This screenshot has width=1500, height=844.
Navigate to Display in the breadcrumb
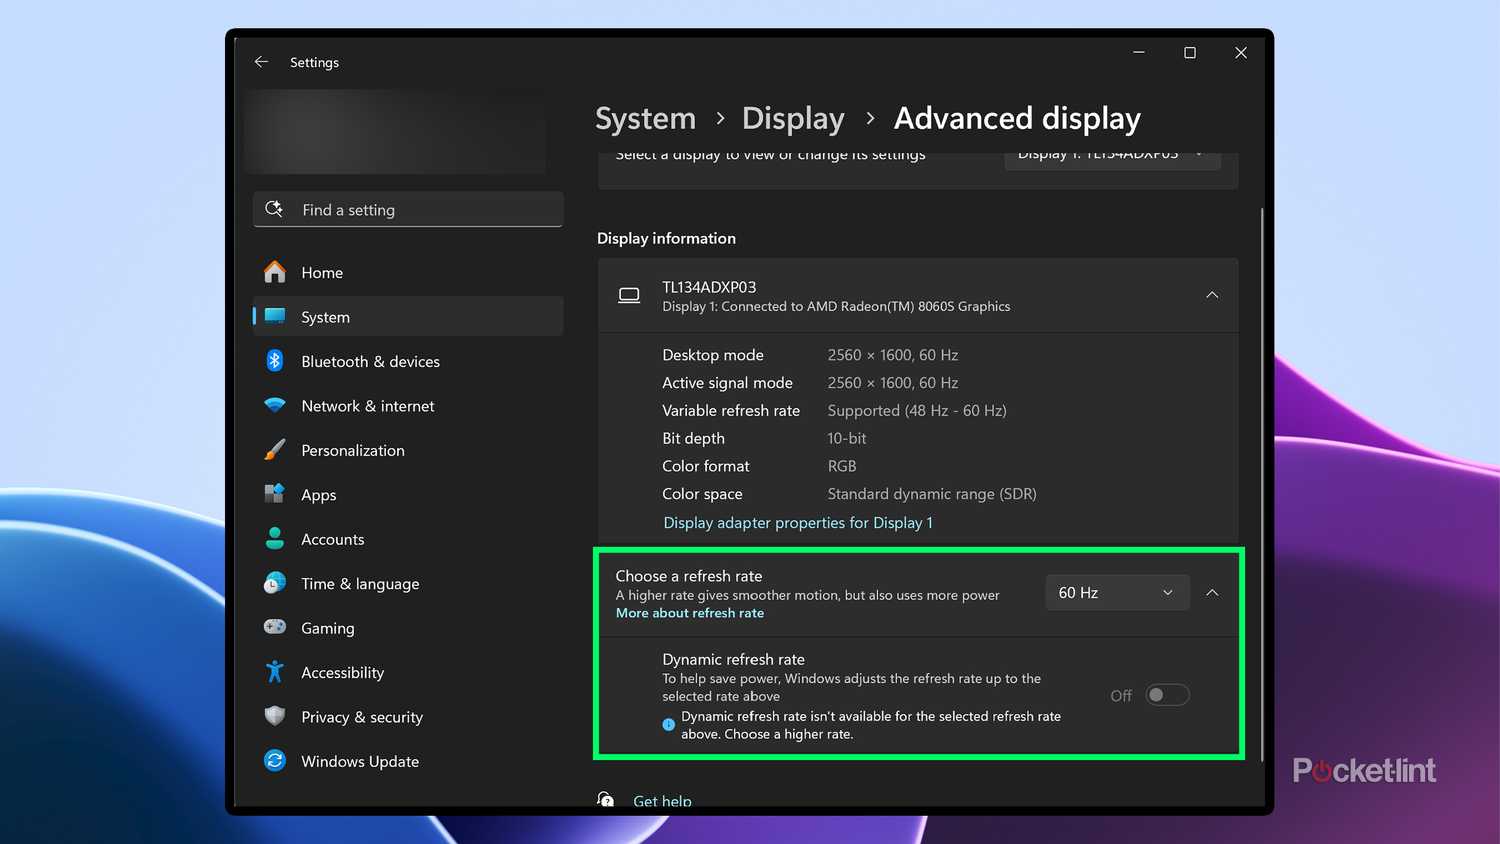coord(793,118)
